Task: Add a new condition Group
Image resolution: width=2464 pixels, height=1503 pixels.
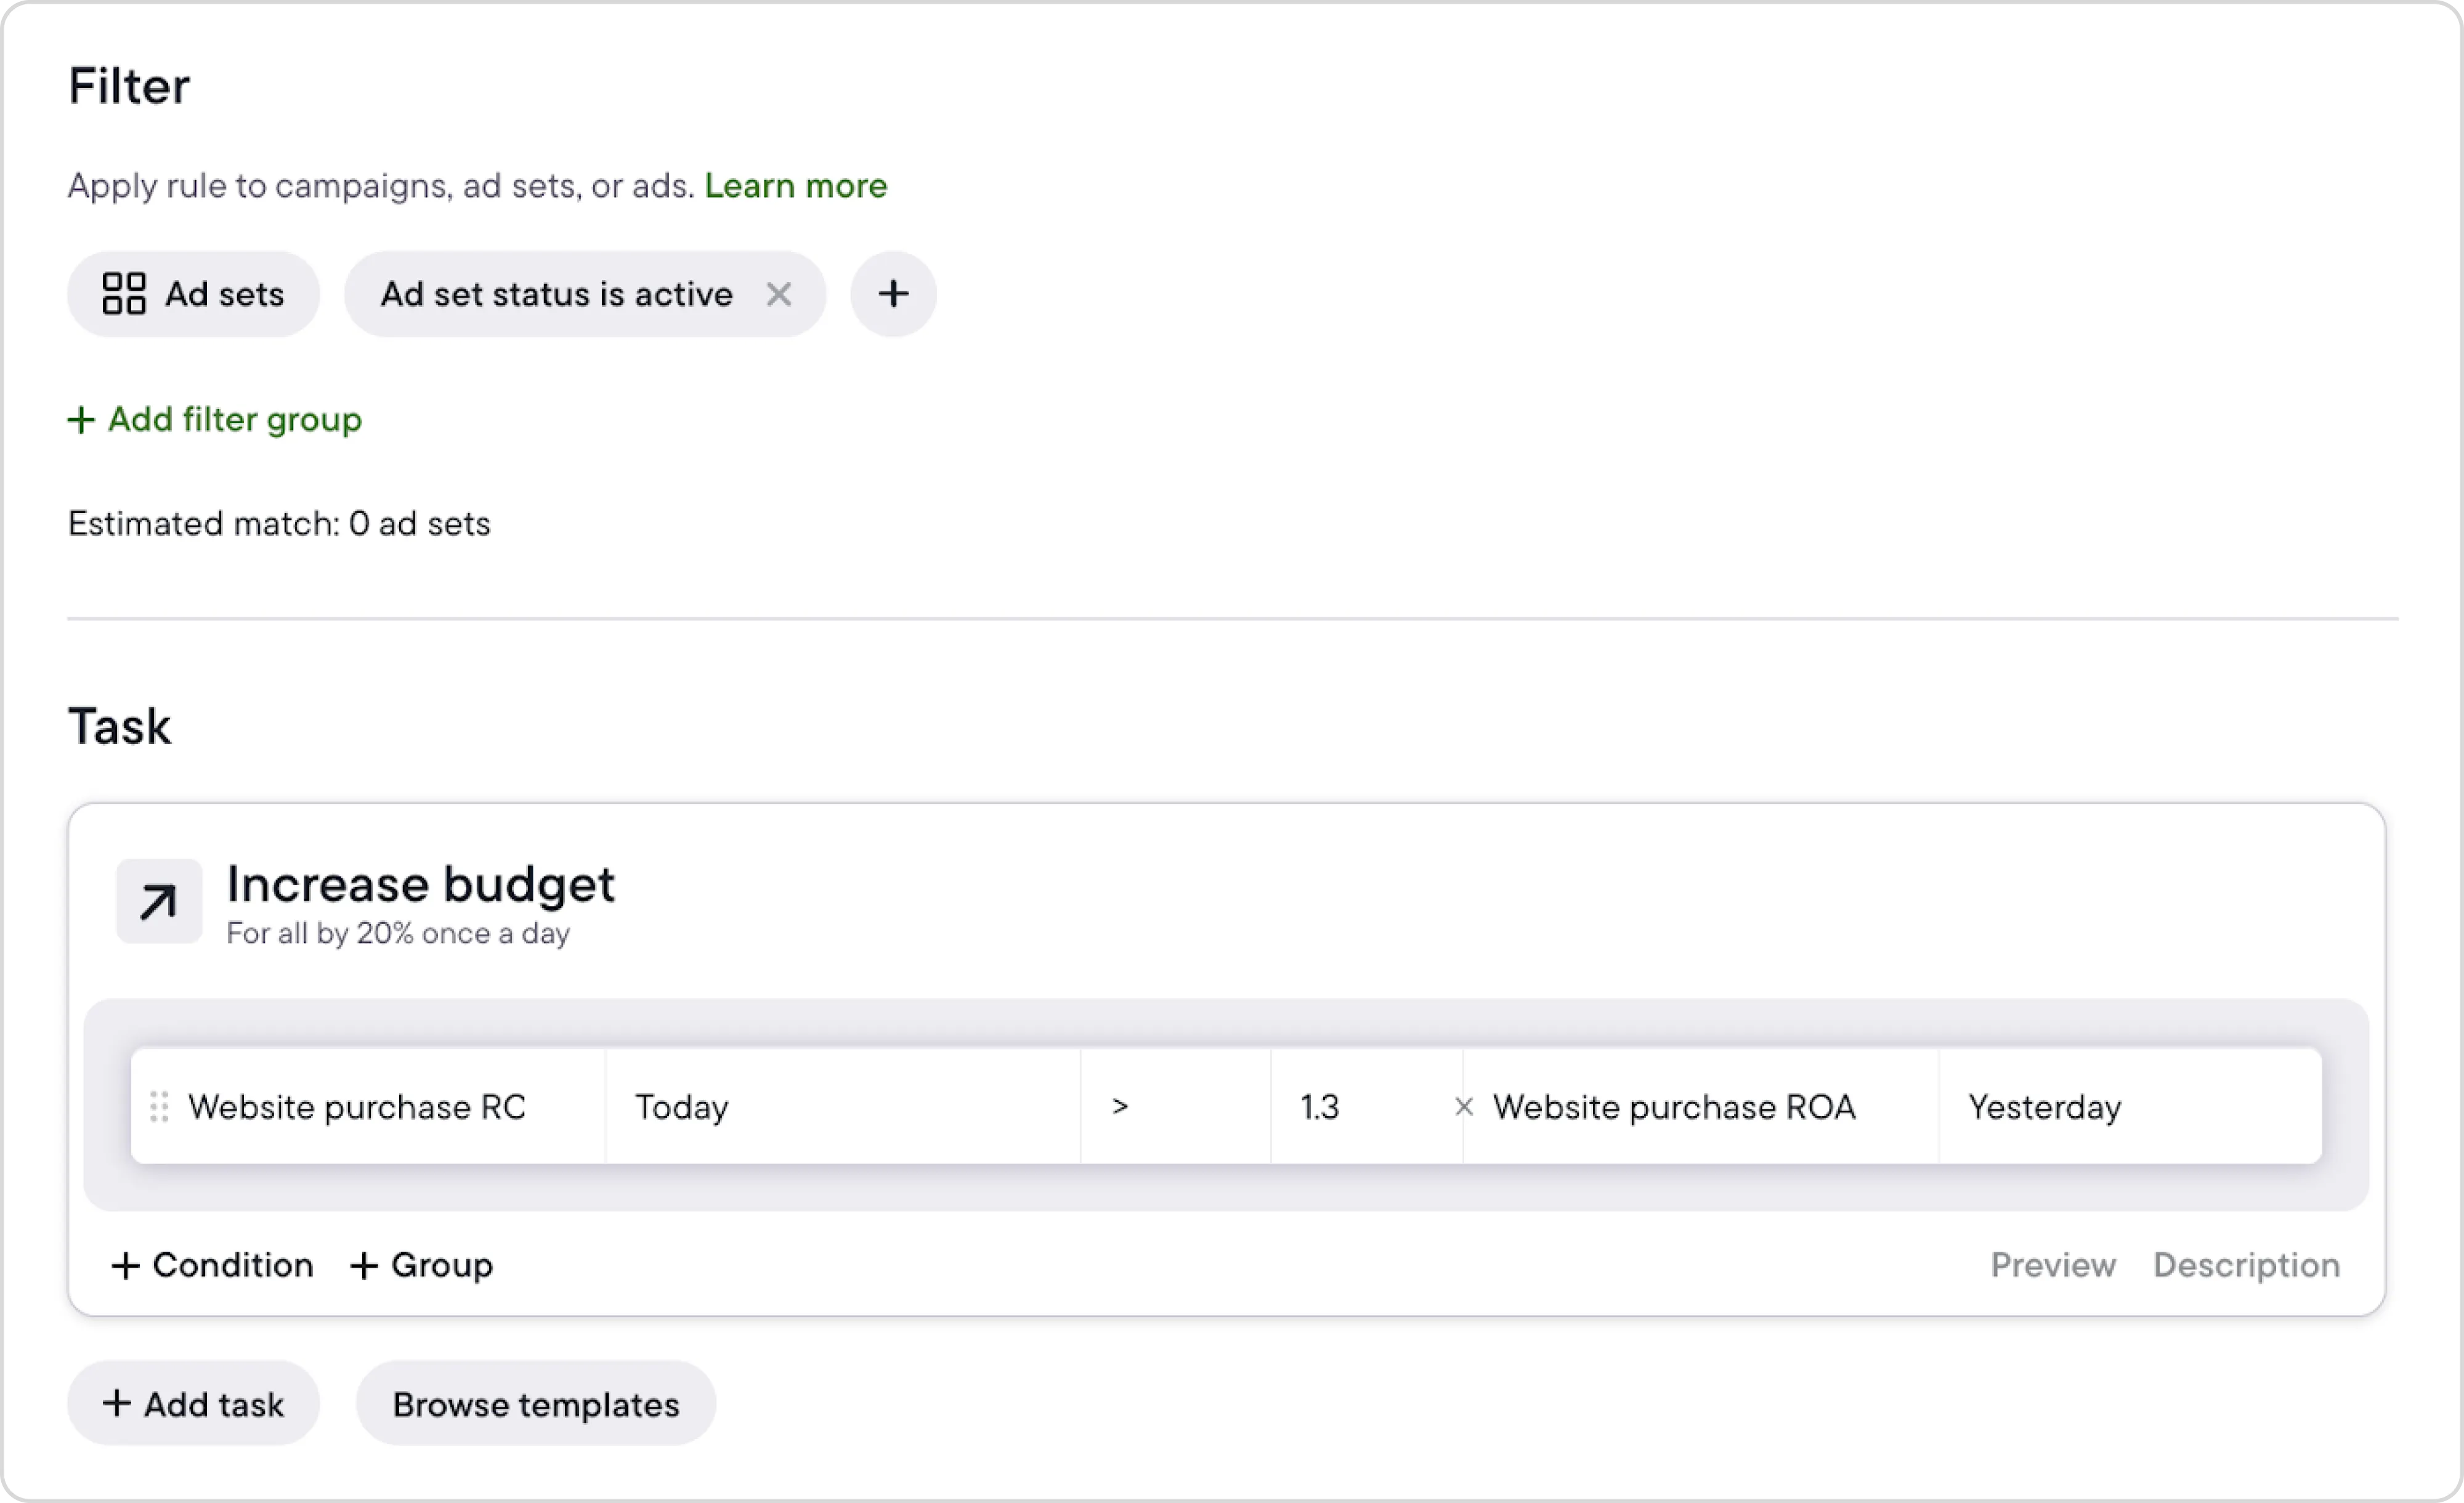Action: [421, 1266]
